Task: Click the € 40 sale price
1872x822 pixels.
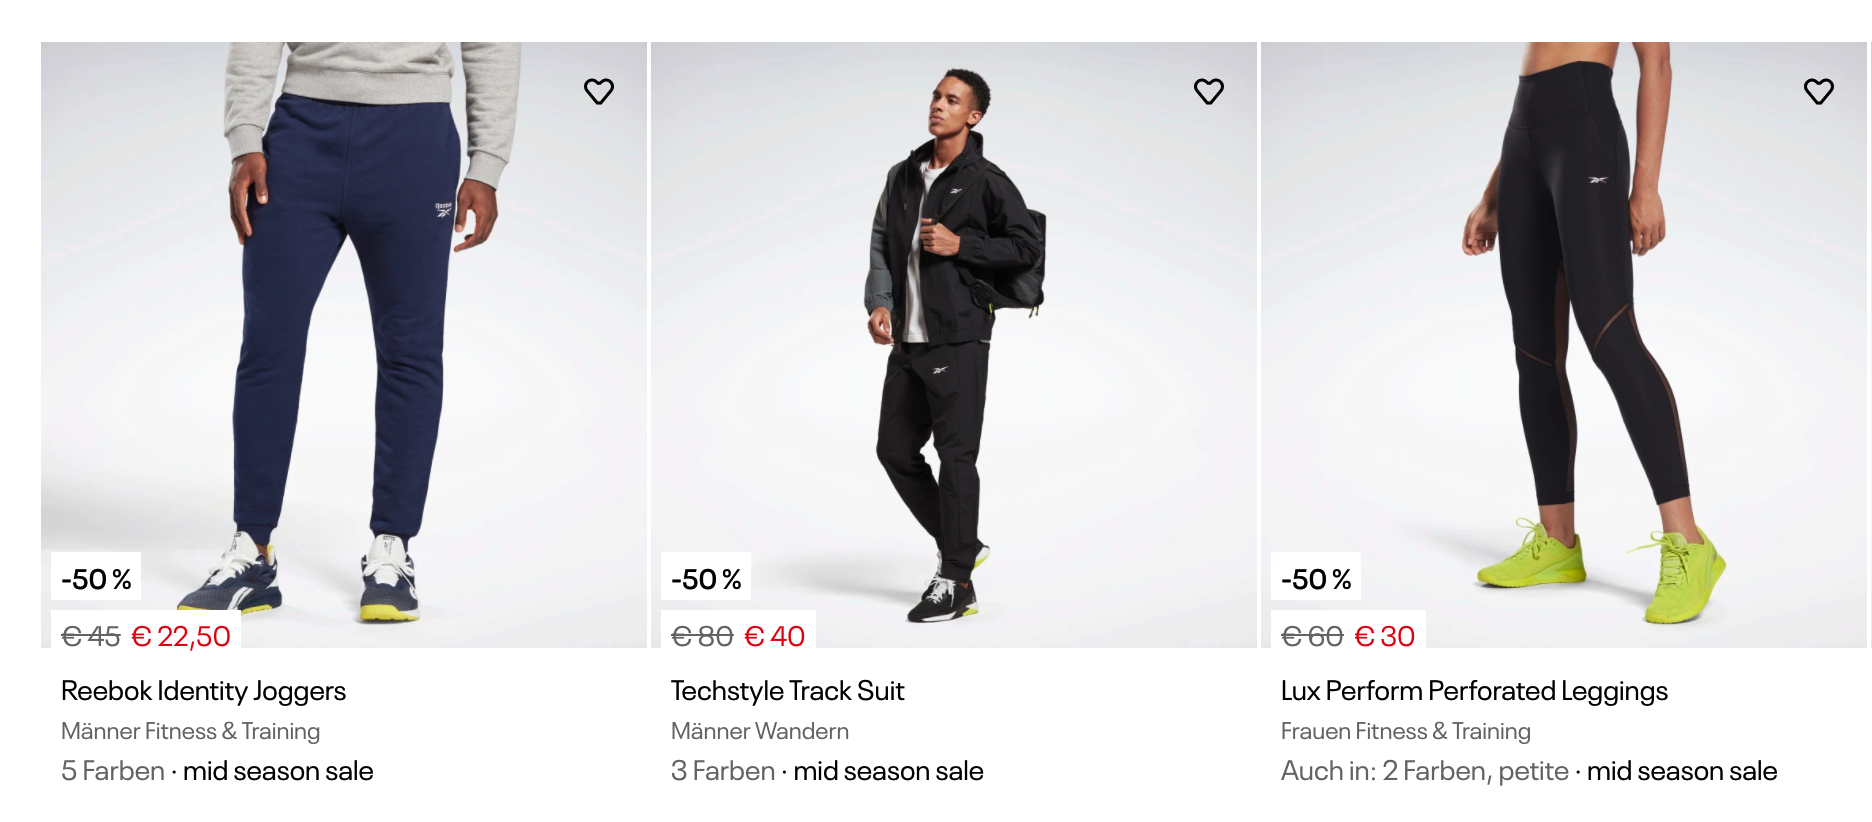Action: click(x=775, y=636)
